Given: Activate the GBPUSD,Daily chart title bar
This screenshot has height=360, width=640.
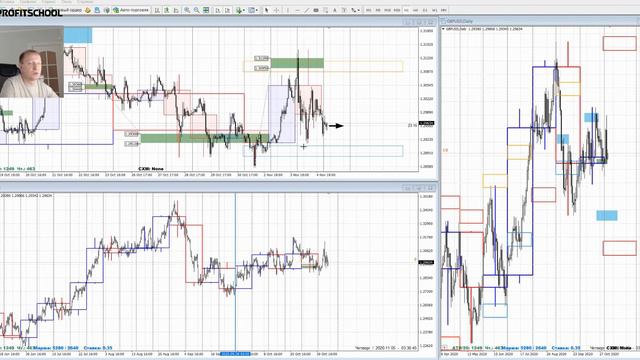Looking at the screenshot, I should [540, 21].
